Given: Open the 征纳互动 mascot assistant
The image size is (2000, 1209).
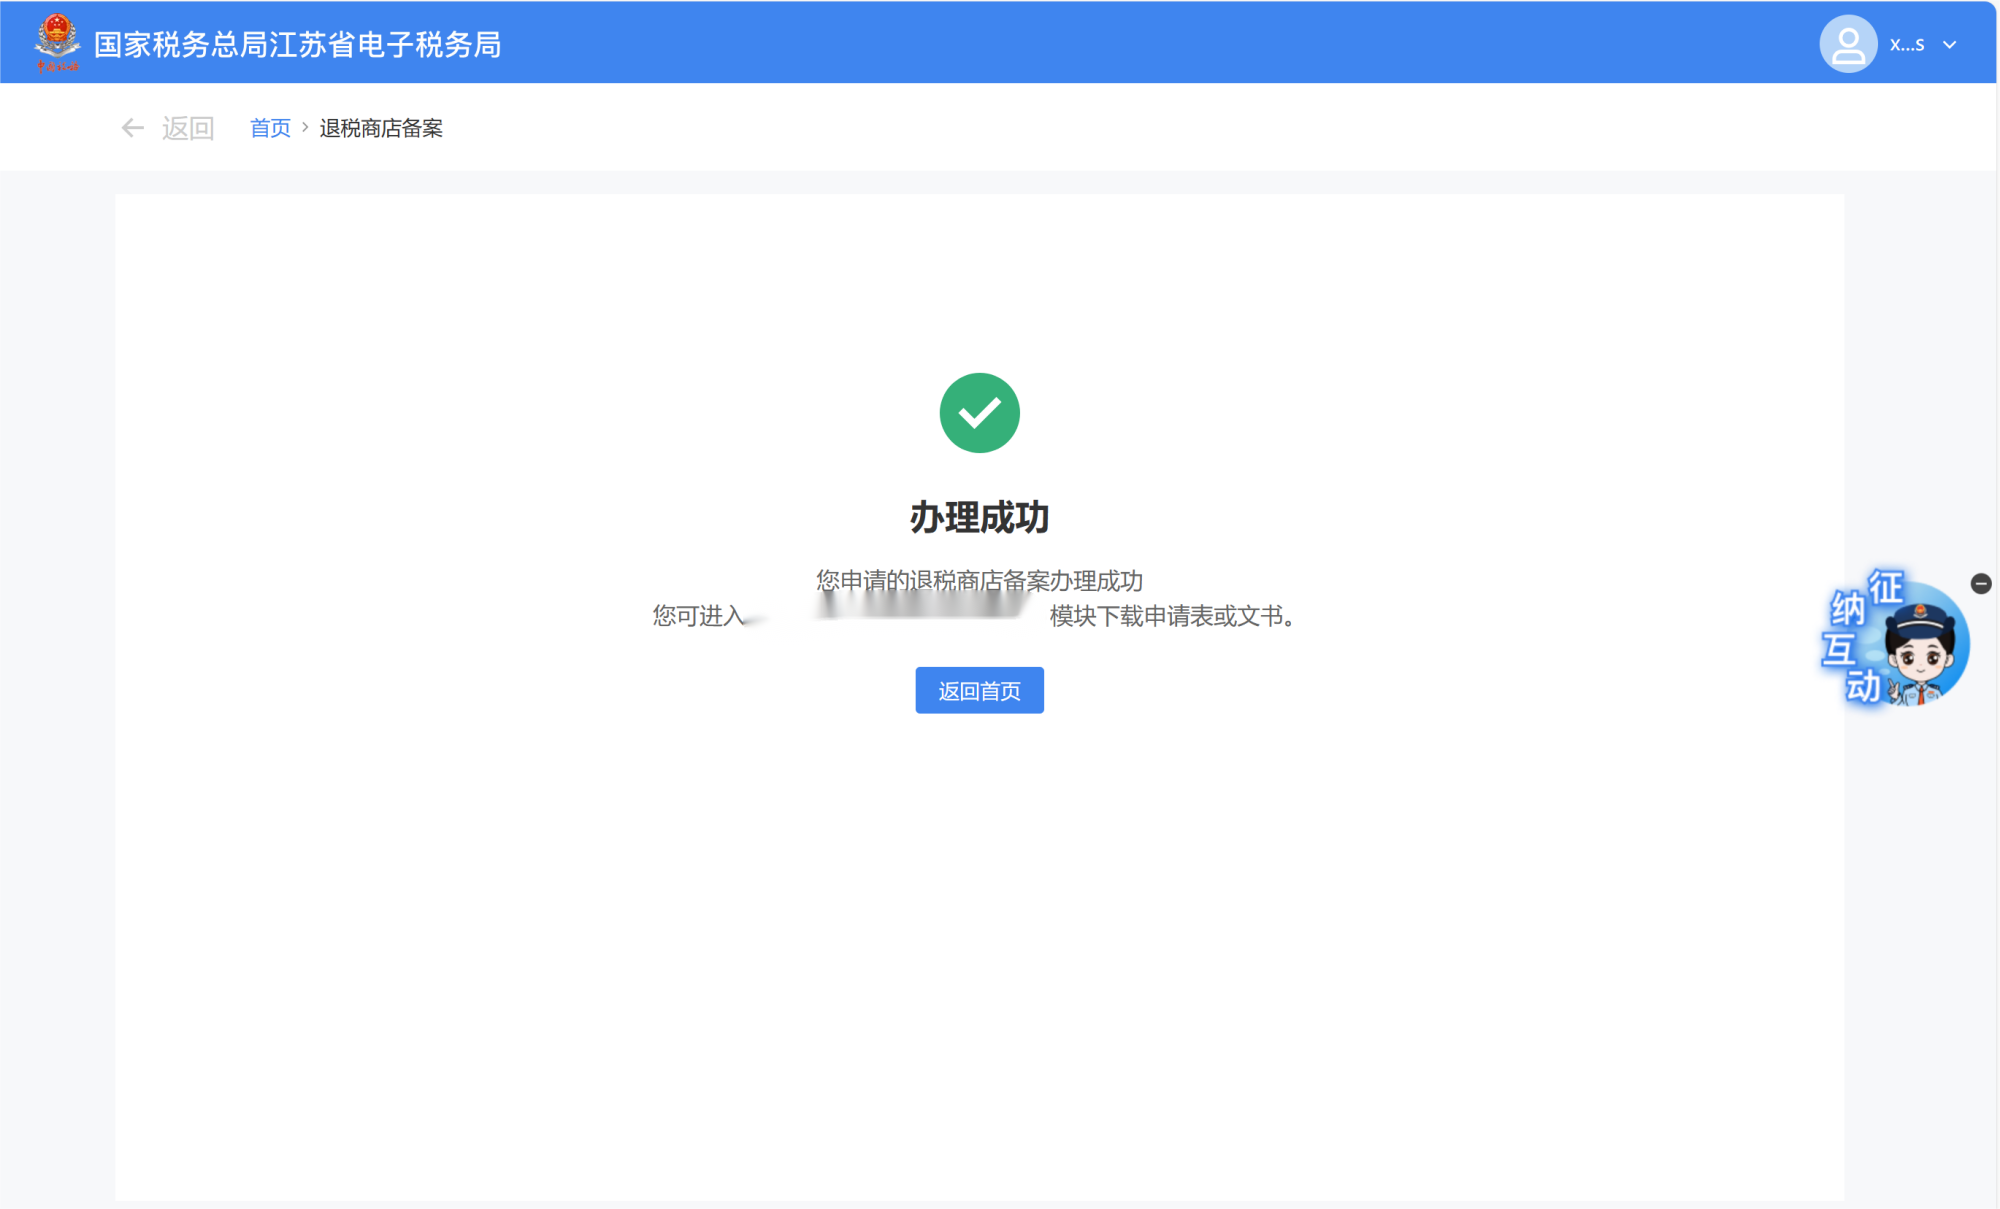Looking at the screenshot, I should point(1919,650).
